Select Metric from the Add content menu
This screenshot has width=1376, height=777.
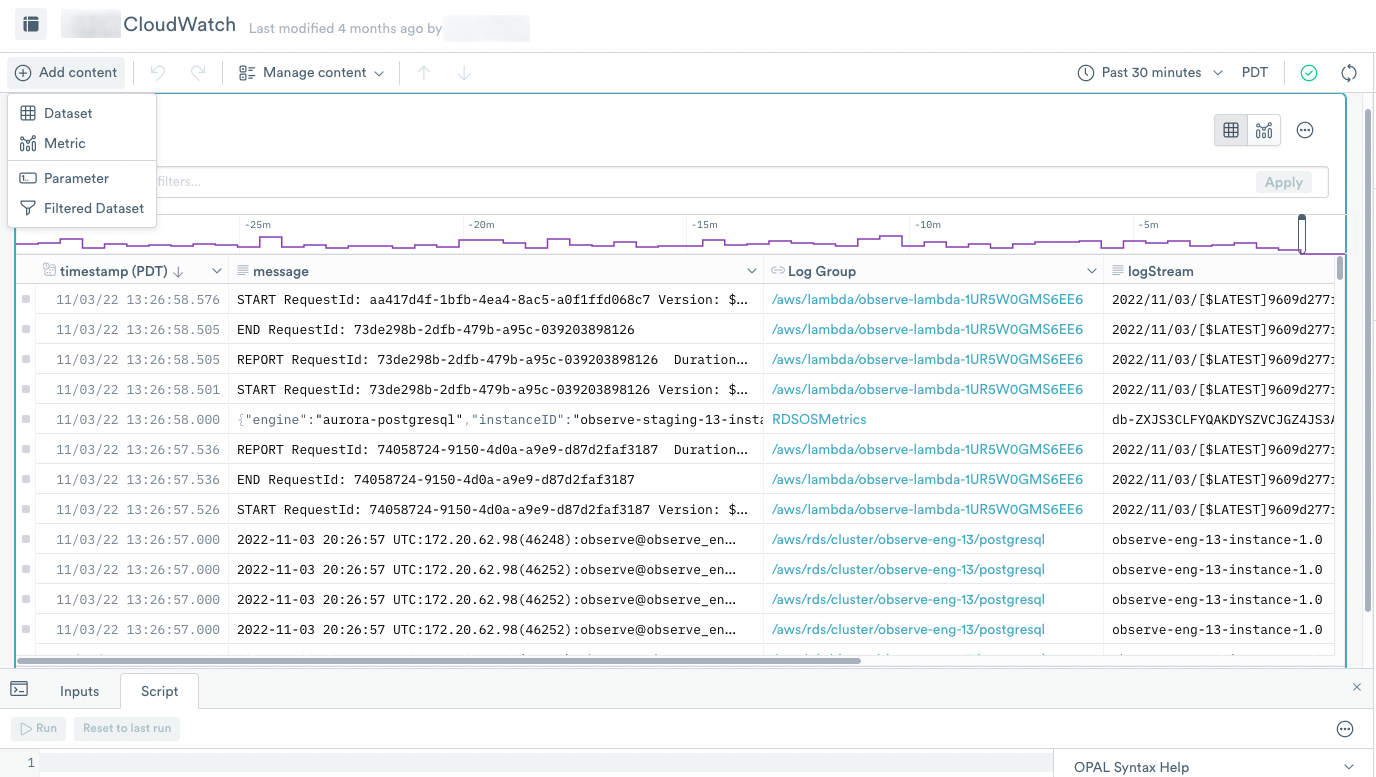(82, 144)
